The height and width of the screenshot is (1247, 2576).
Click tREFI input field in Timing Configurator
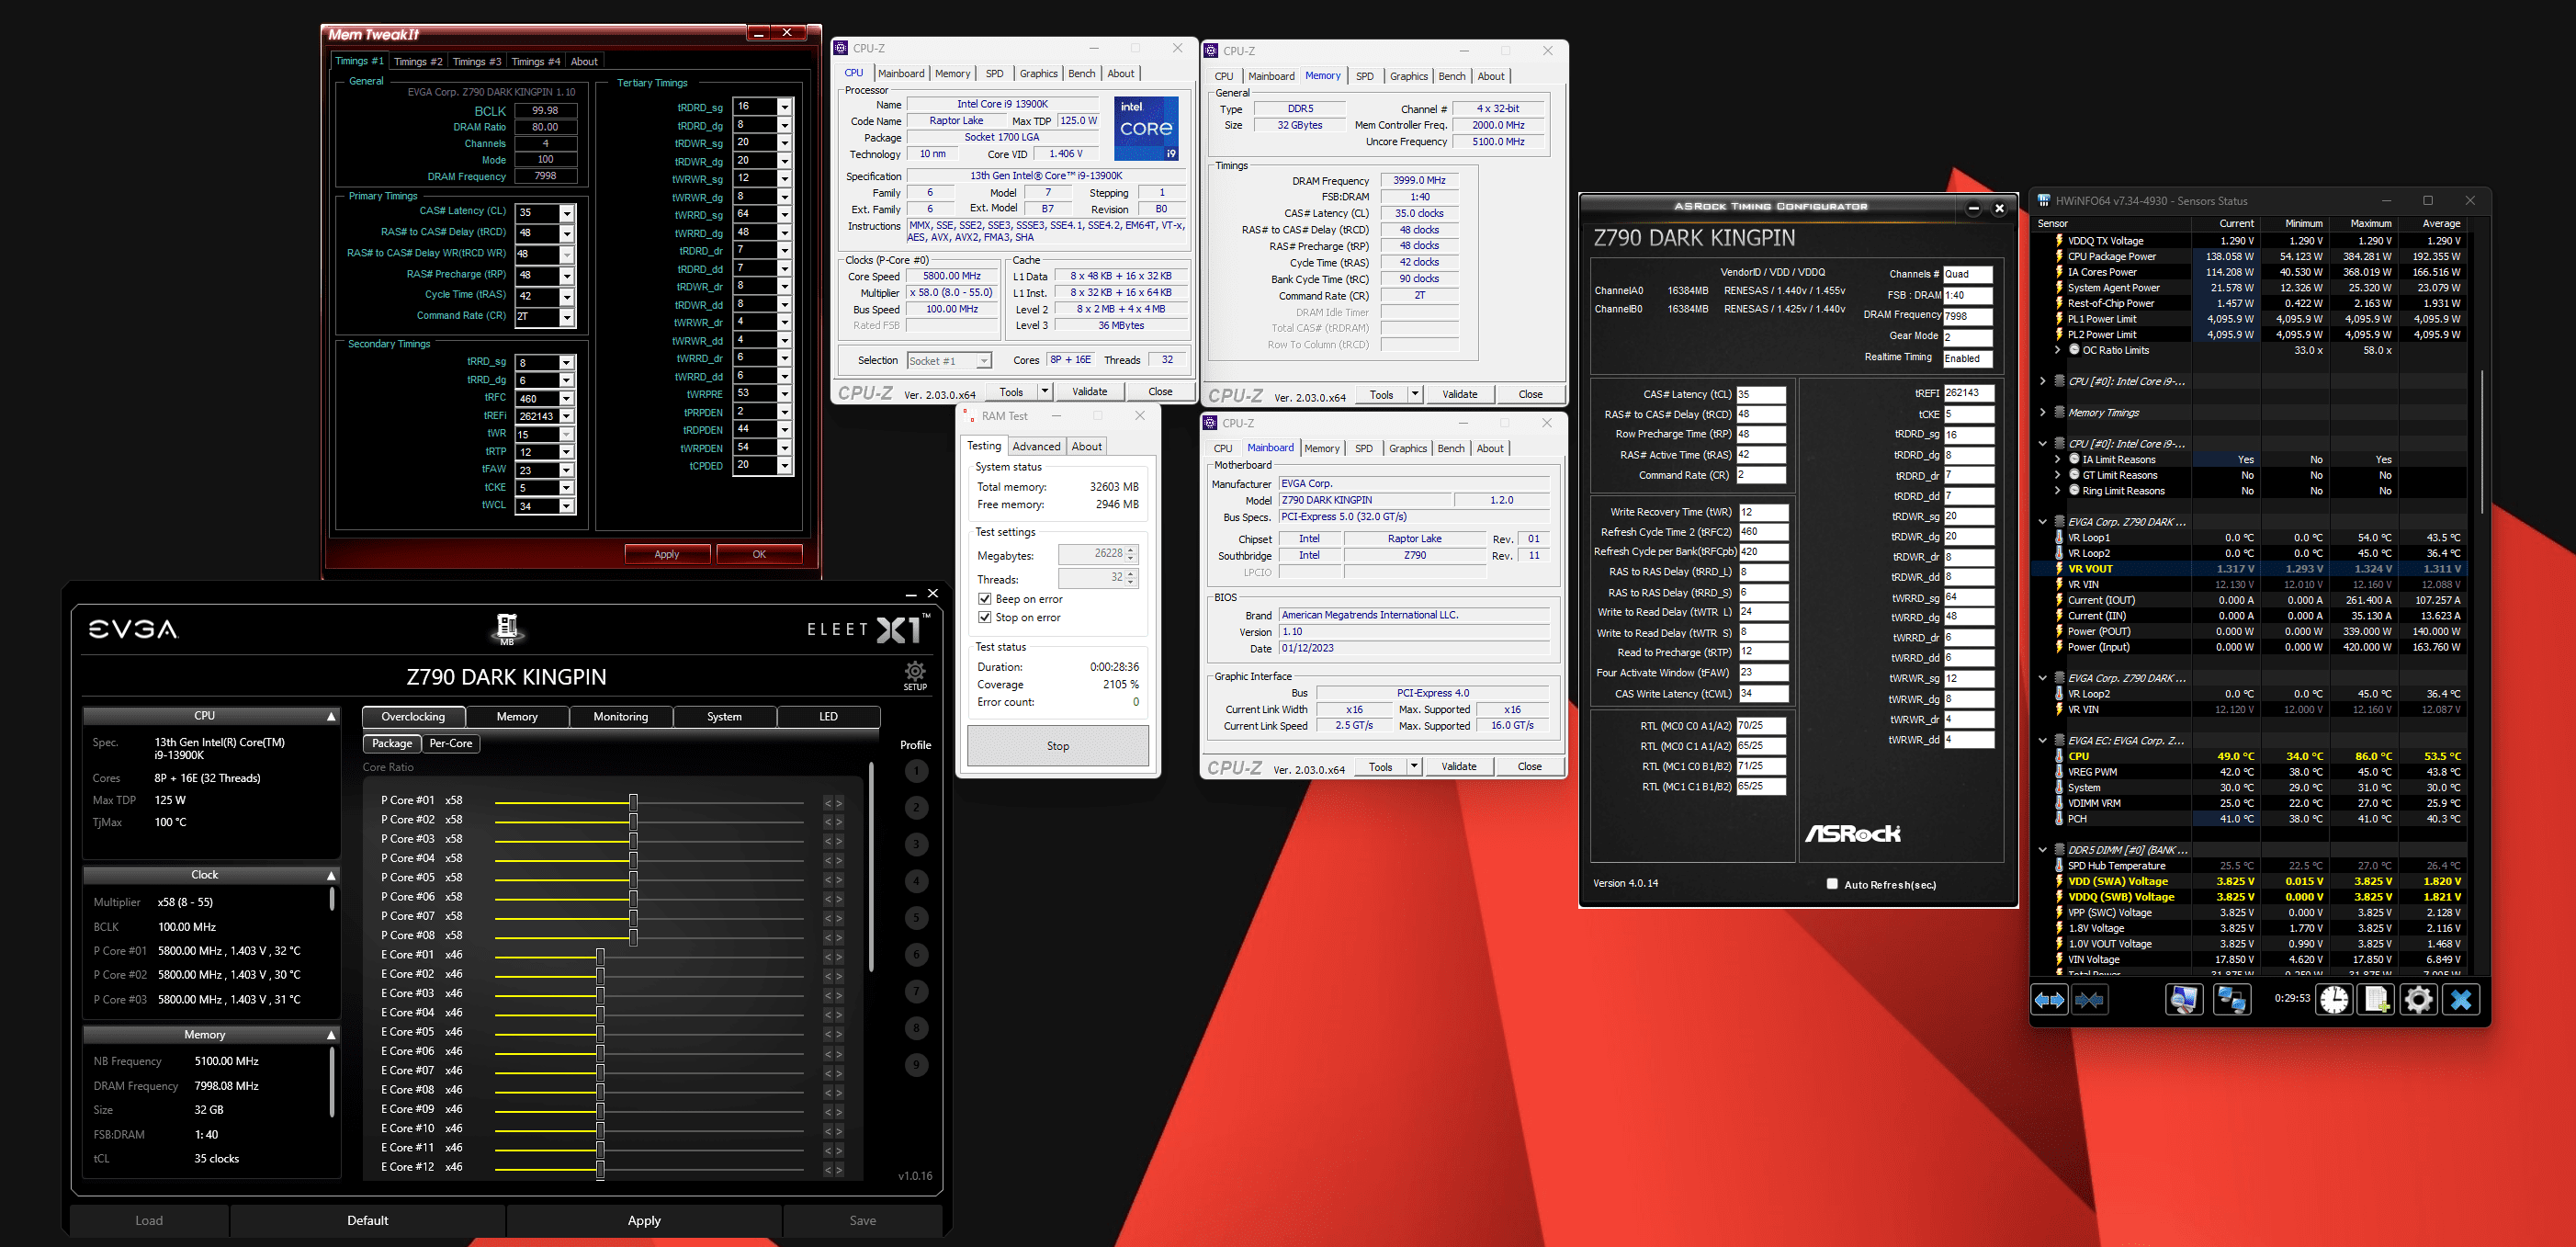pyautogui.click(x=1968, y=393)
